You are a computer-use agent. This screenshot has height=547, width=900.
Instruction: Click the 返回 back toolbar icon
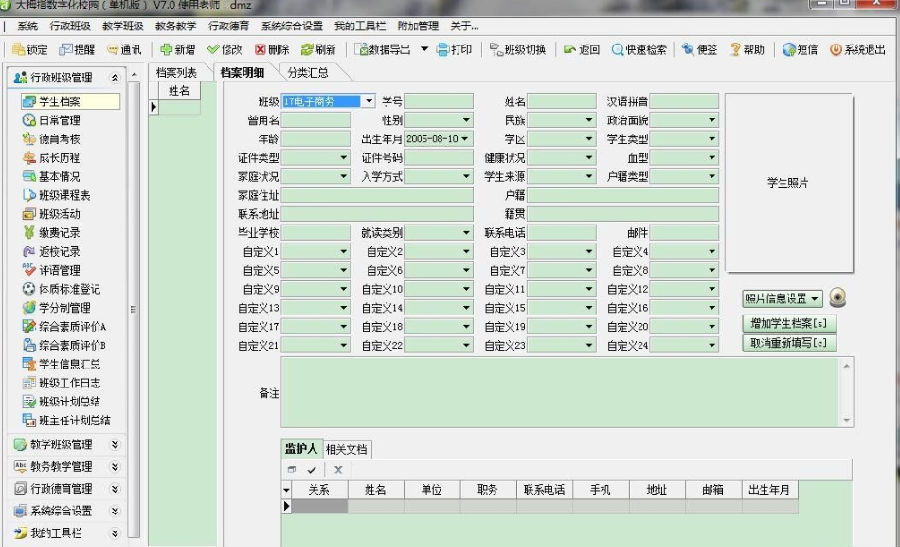[569, 50]
